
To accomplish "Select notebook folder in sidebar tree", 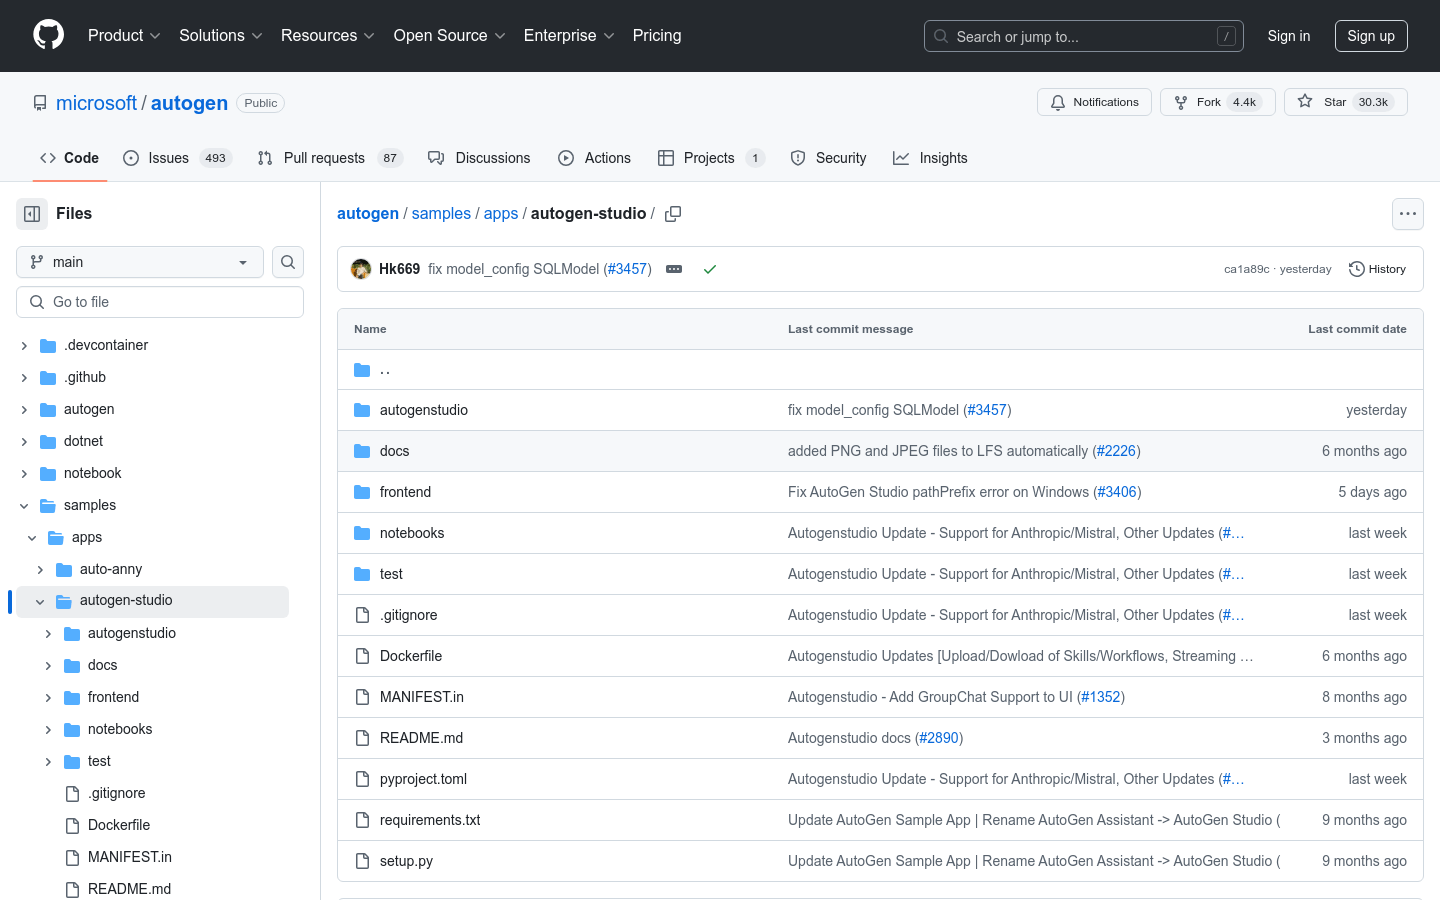I will (x=92, y=473).
